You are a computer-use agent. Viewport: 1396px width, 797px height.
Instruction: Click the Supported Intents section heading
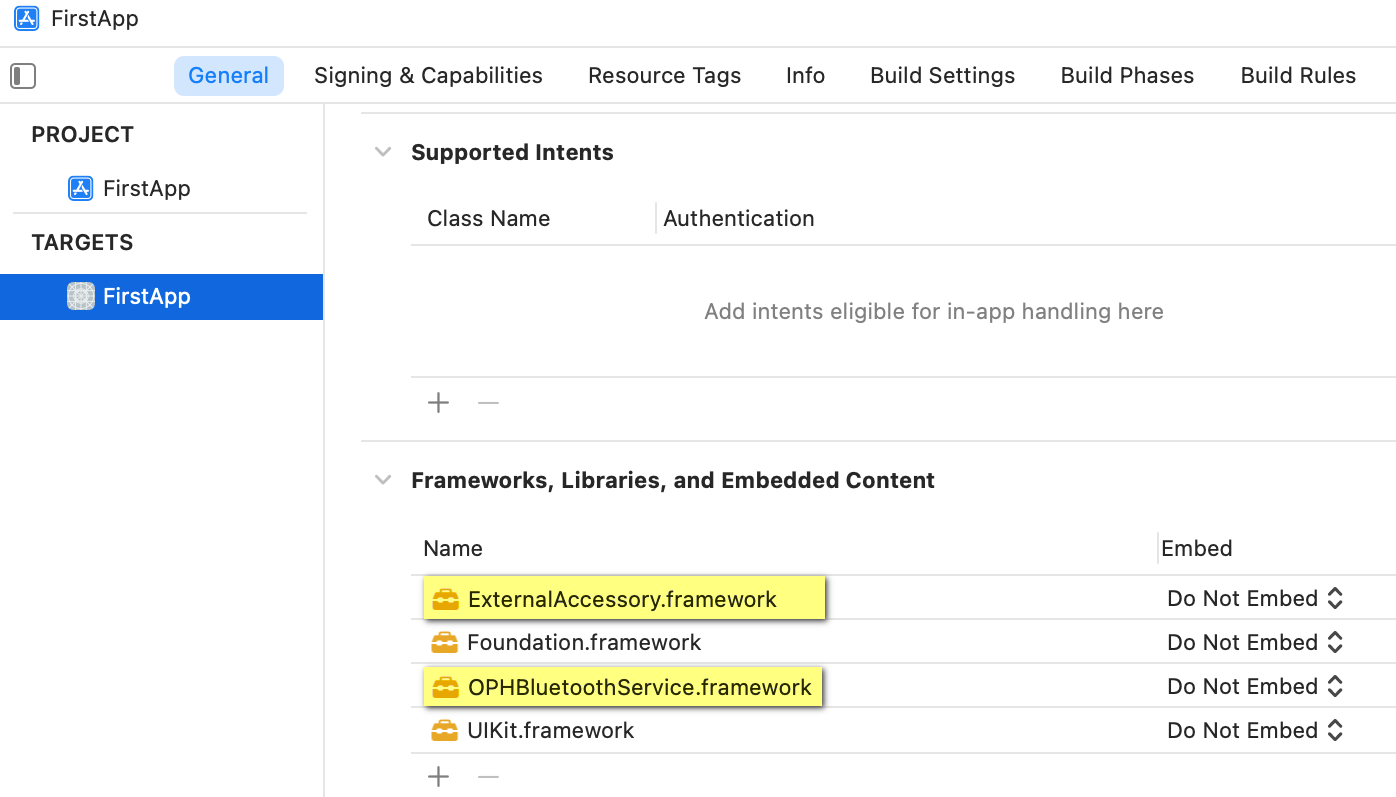coord(512,152)
